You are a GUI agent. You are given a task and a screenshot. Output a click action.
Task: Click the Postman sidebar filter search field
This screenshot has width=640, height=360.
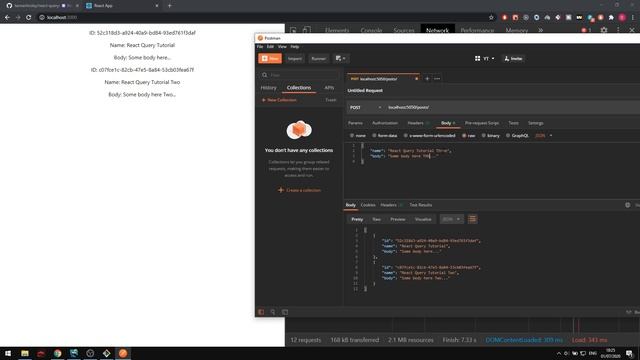300,75
